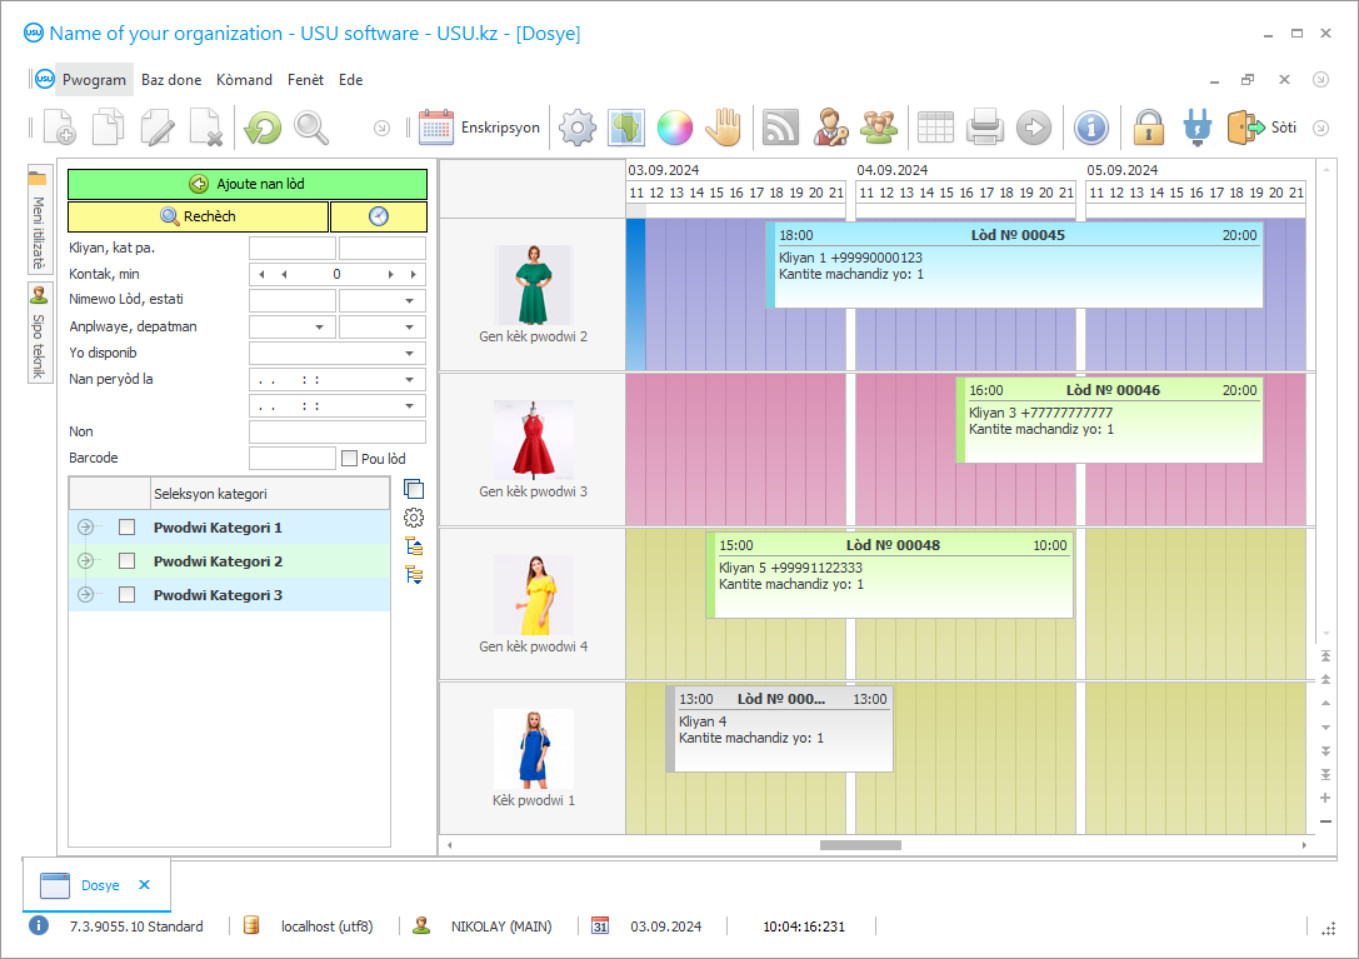
Task: Click the blue info toolbar icon
Action: 1091,128
